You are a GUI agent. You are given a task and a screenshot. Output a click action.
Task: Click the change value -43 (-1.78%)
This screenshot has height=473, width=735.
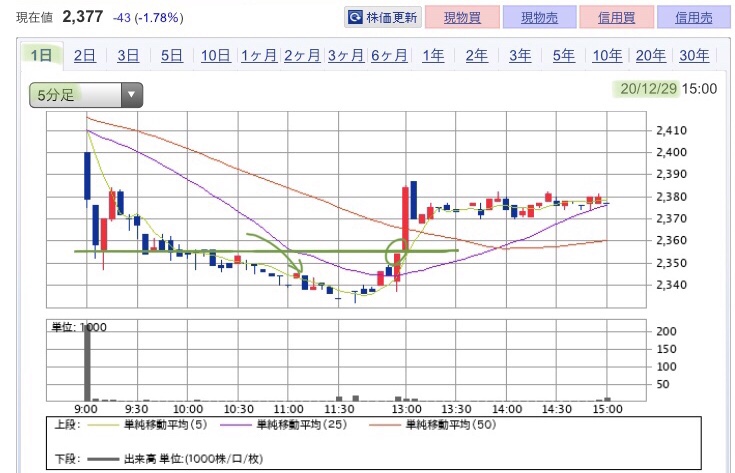[148, 18]
